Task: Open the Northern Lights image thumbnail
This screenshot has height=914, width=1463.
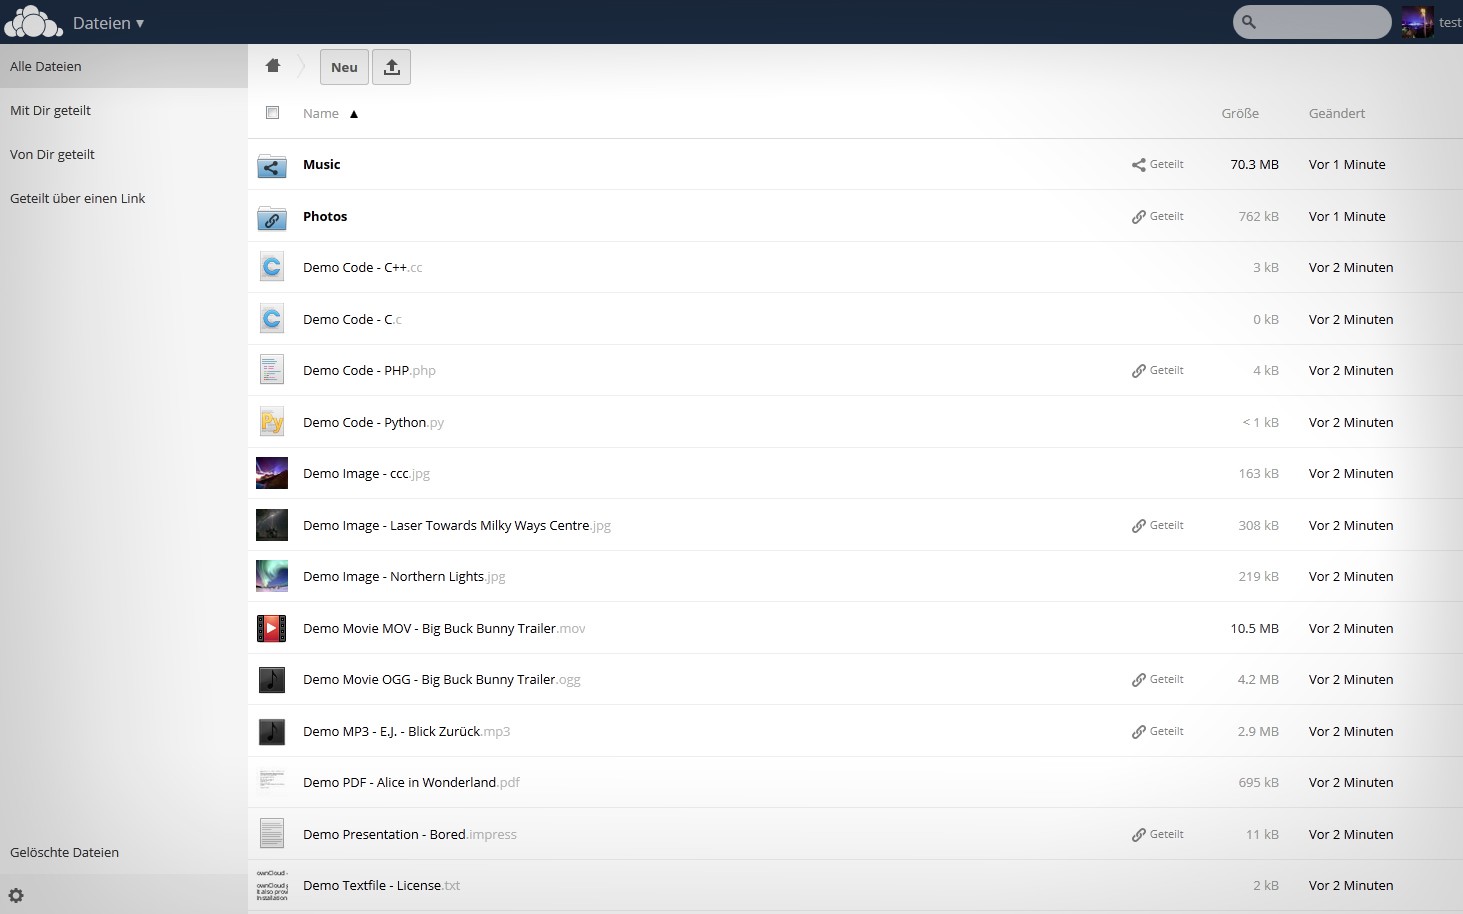Action: [272, 576]
